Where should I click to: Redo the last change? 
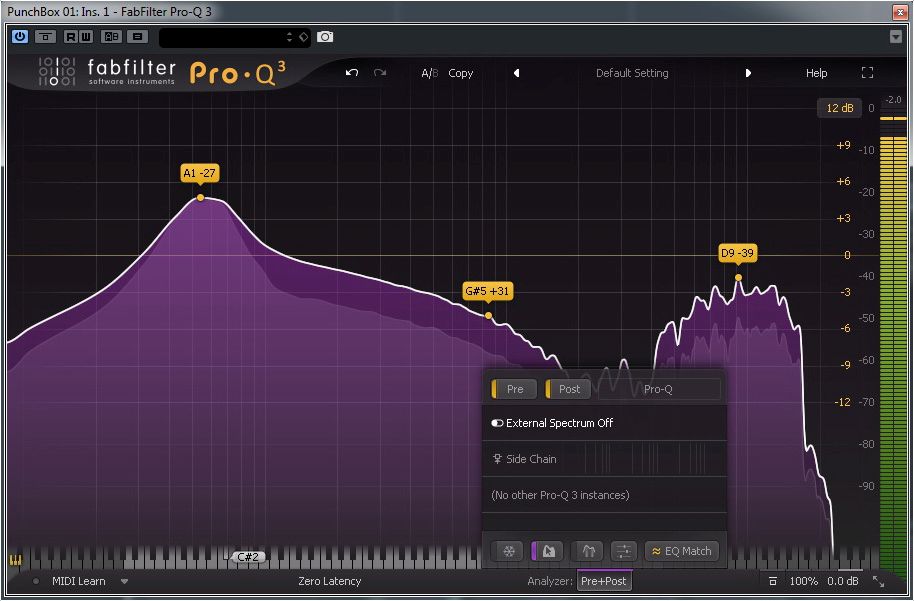coord(380,73)
